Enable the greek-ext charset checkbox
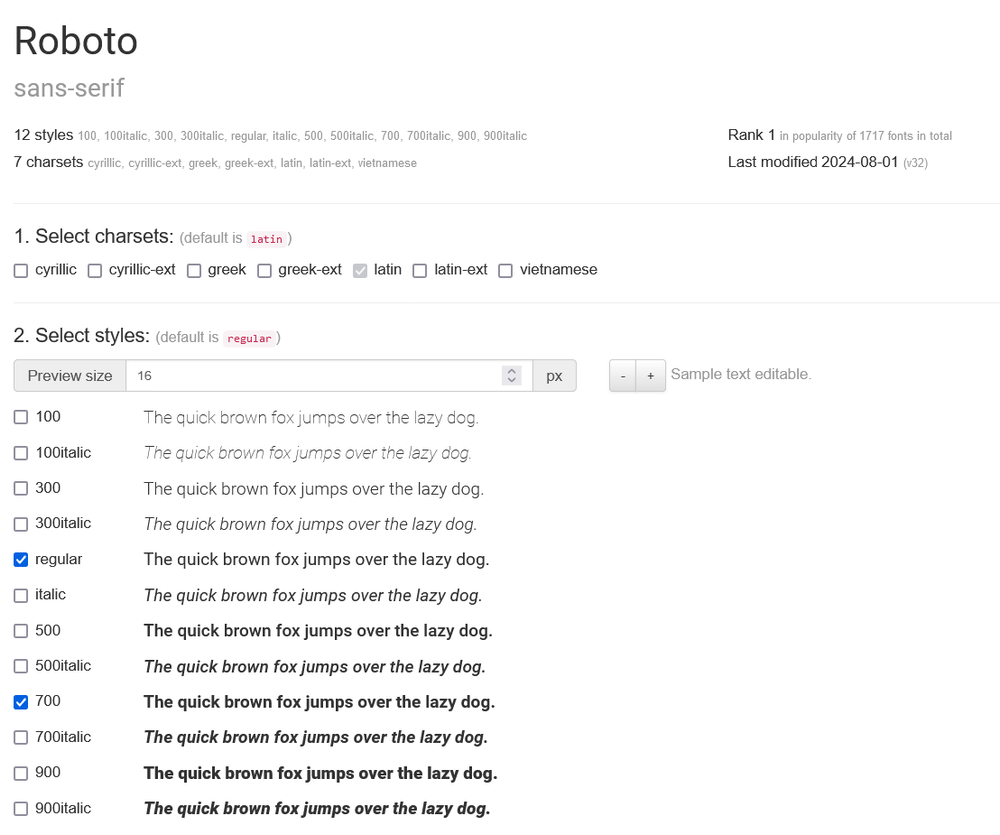1000x835 pixels. (264, 271)
